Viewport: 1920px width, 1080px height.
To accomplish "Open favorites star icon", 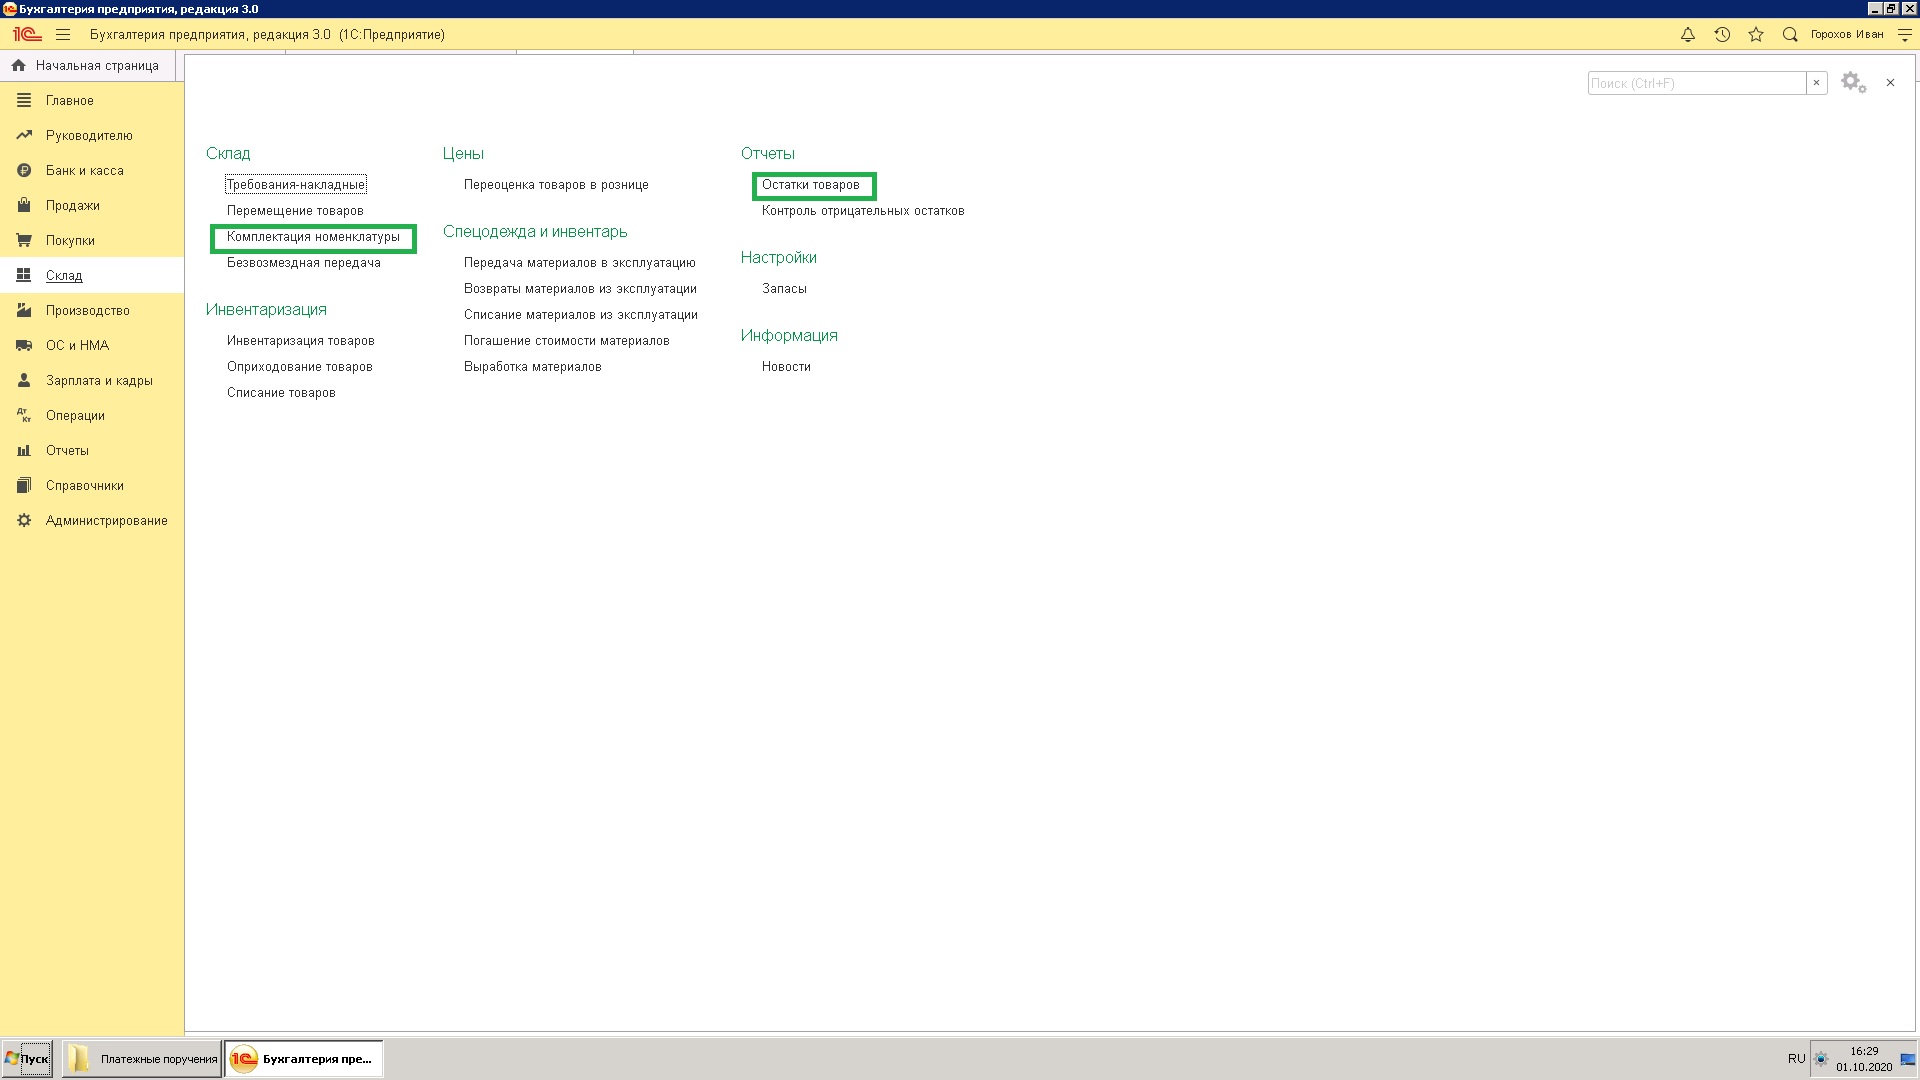I will (1756, 34).
